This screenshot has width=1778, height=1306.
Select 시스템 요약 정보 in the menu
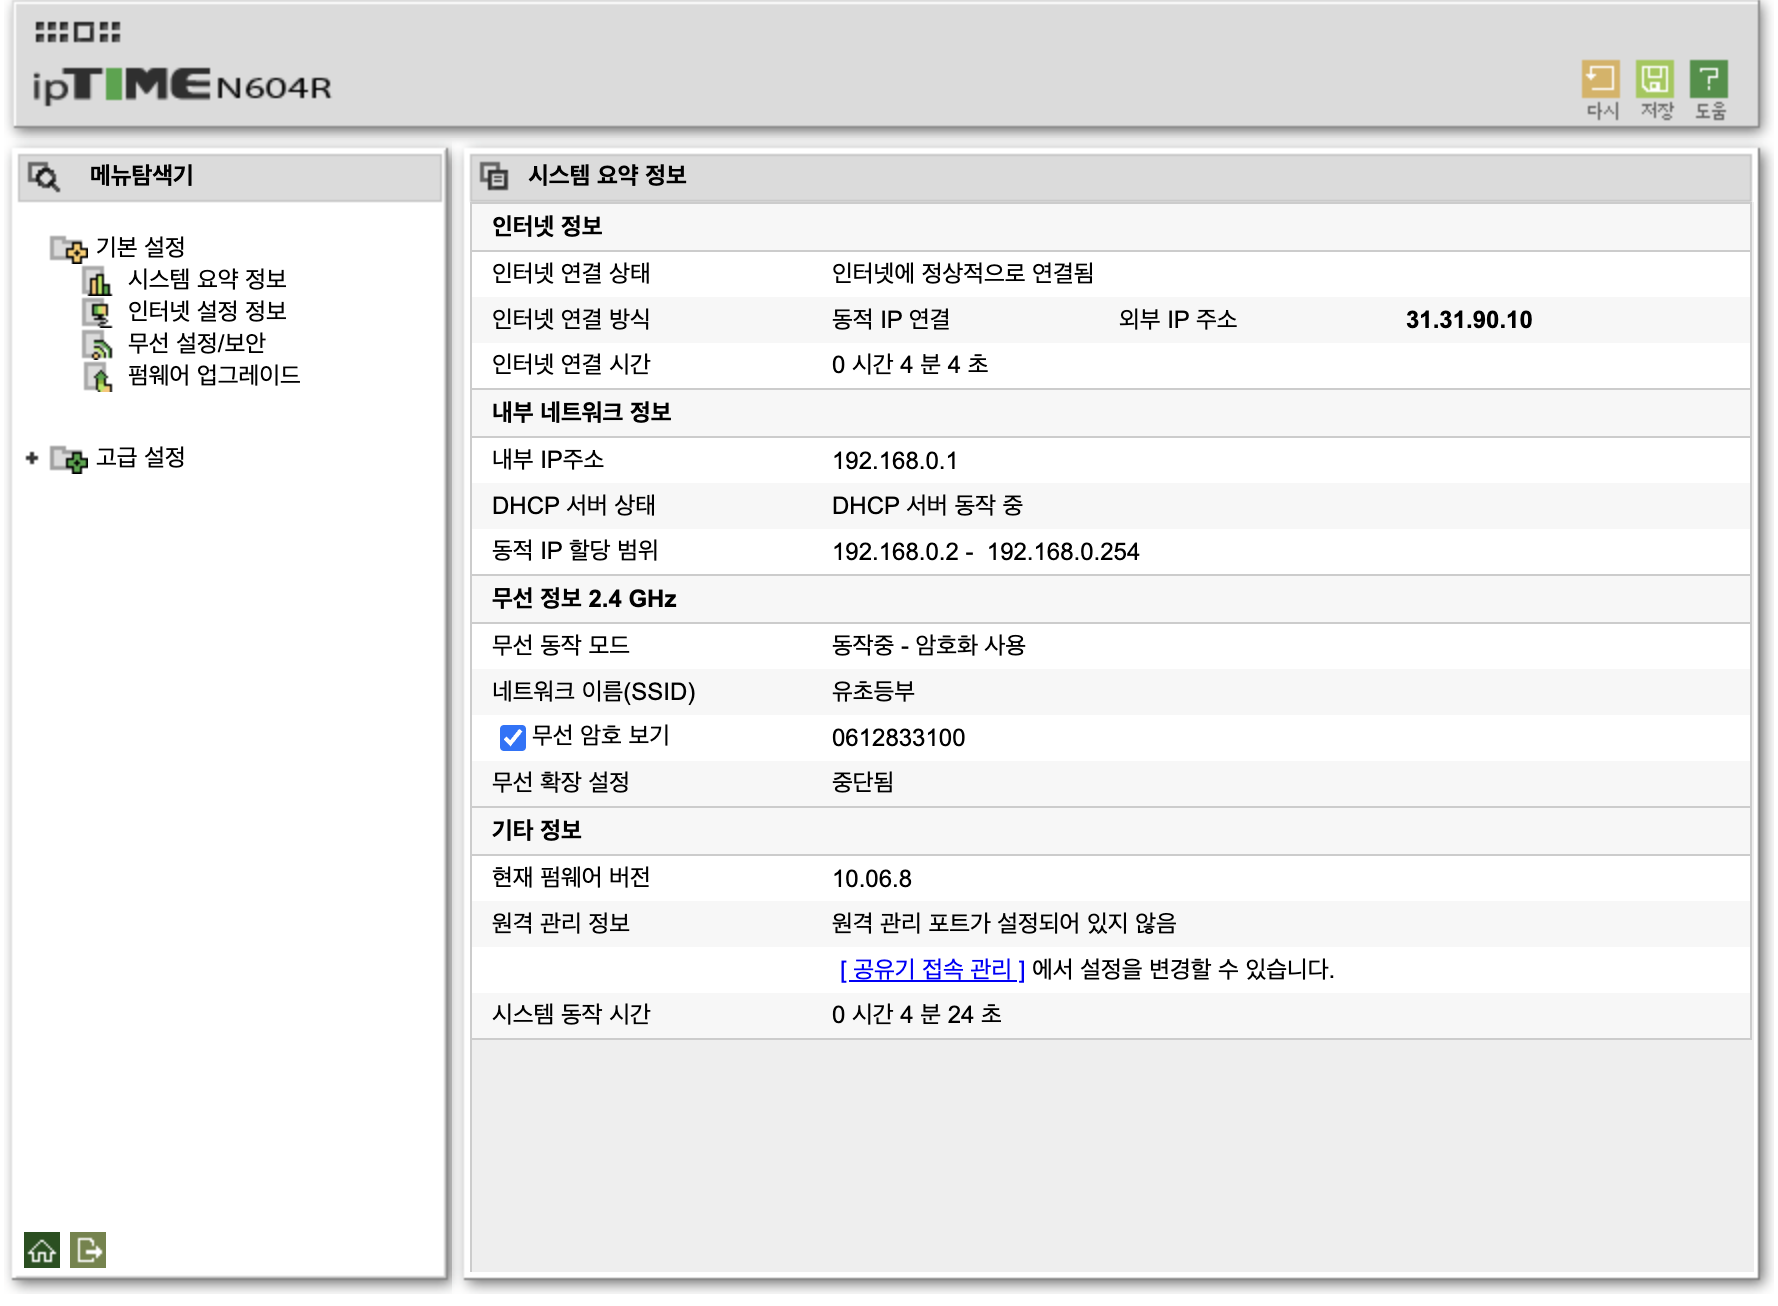[208, 279]
